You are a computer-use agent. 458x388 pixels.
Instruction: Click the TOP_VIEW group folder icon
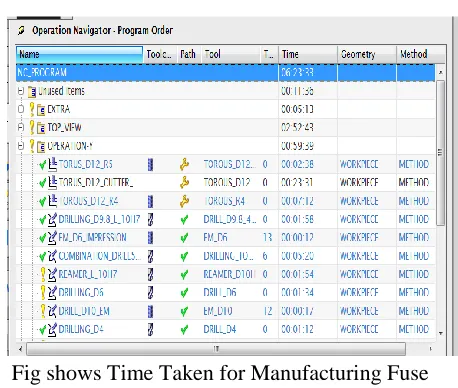click(x=41, y=128)
